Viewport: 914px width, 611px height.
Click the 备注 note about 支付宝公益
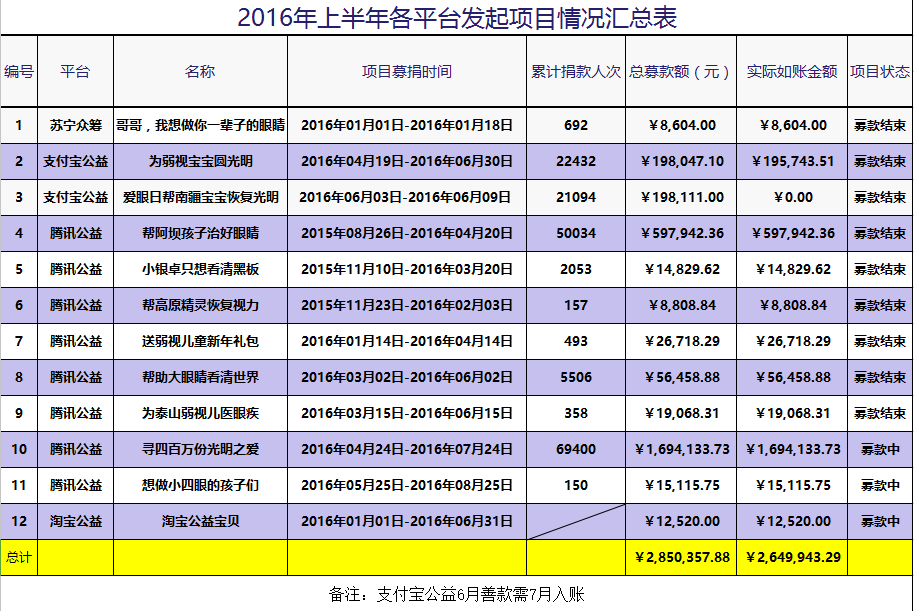point(457,594)
